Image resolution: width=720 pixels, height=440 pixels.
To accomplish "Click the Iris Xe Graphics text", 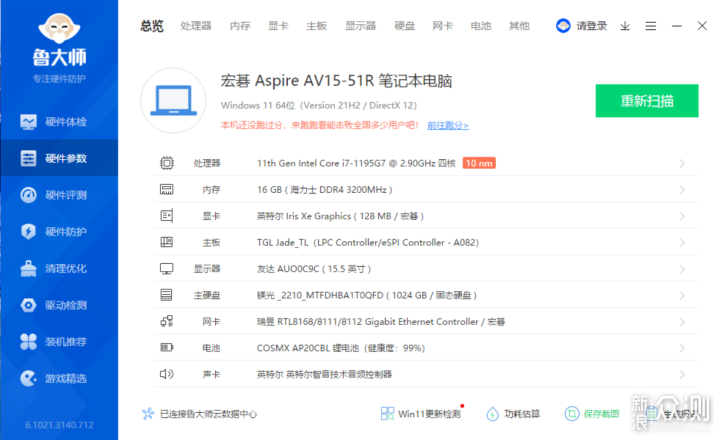I will (x=340, y=216).
